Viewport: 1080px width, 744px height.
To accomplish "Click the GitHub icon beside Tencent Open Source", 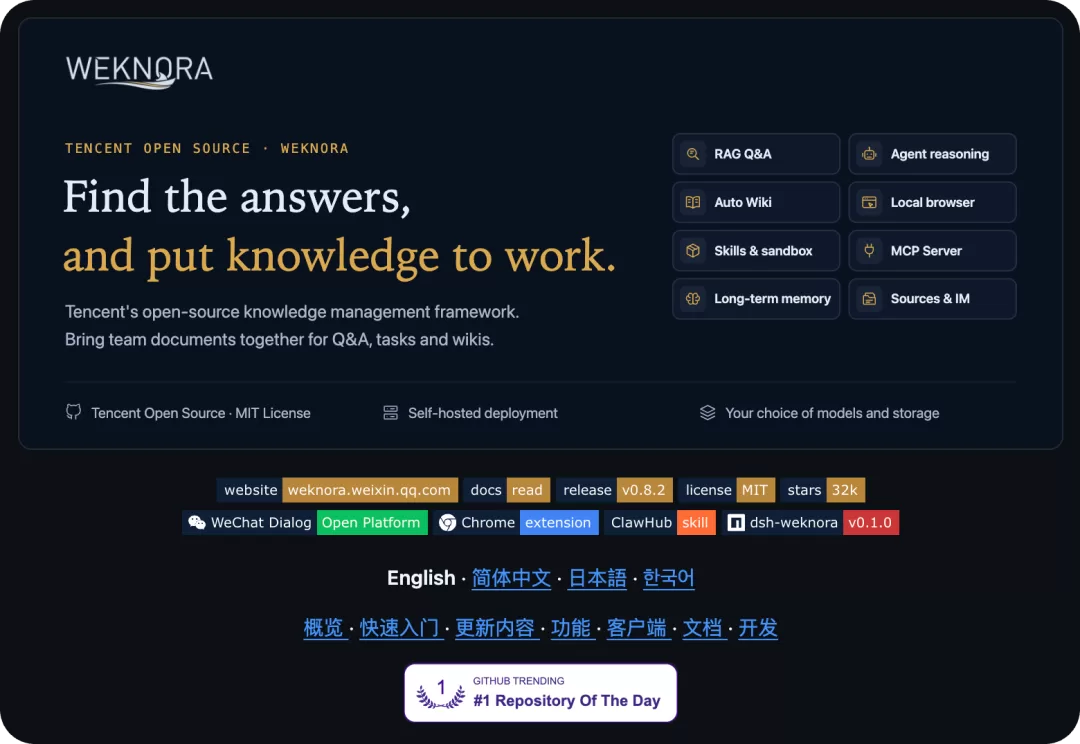I will [x=73, y=412].
